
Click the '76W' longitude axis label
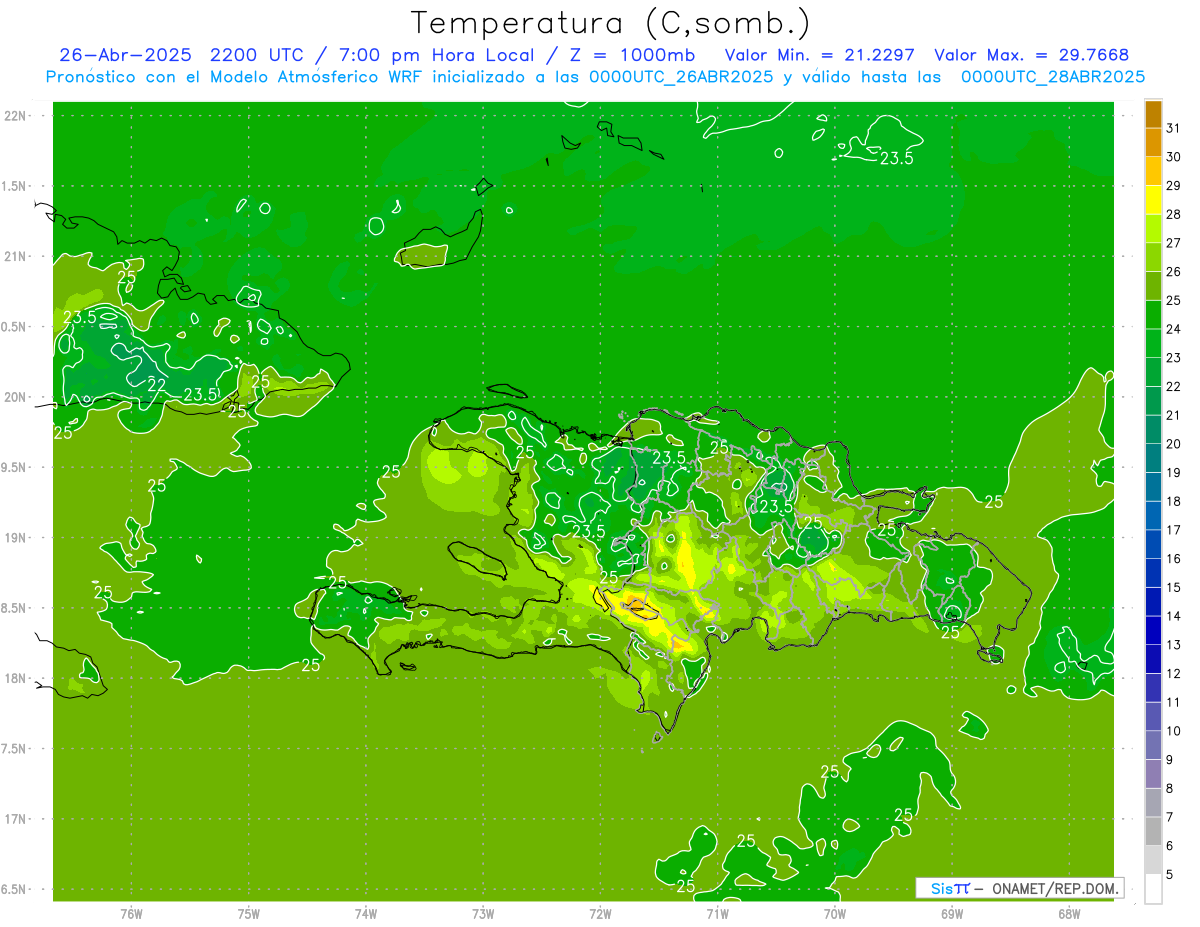[131, 914]
